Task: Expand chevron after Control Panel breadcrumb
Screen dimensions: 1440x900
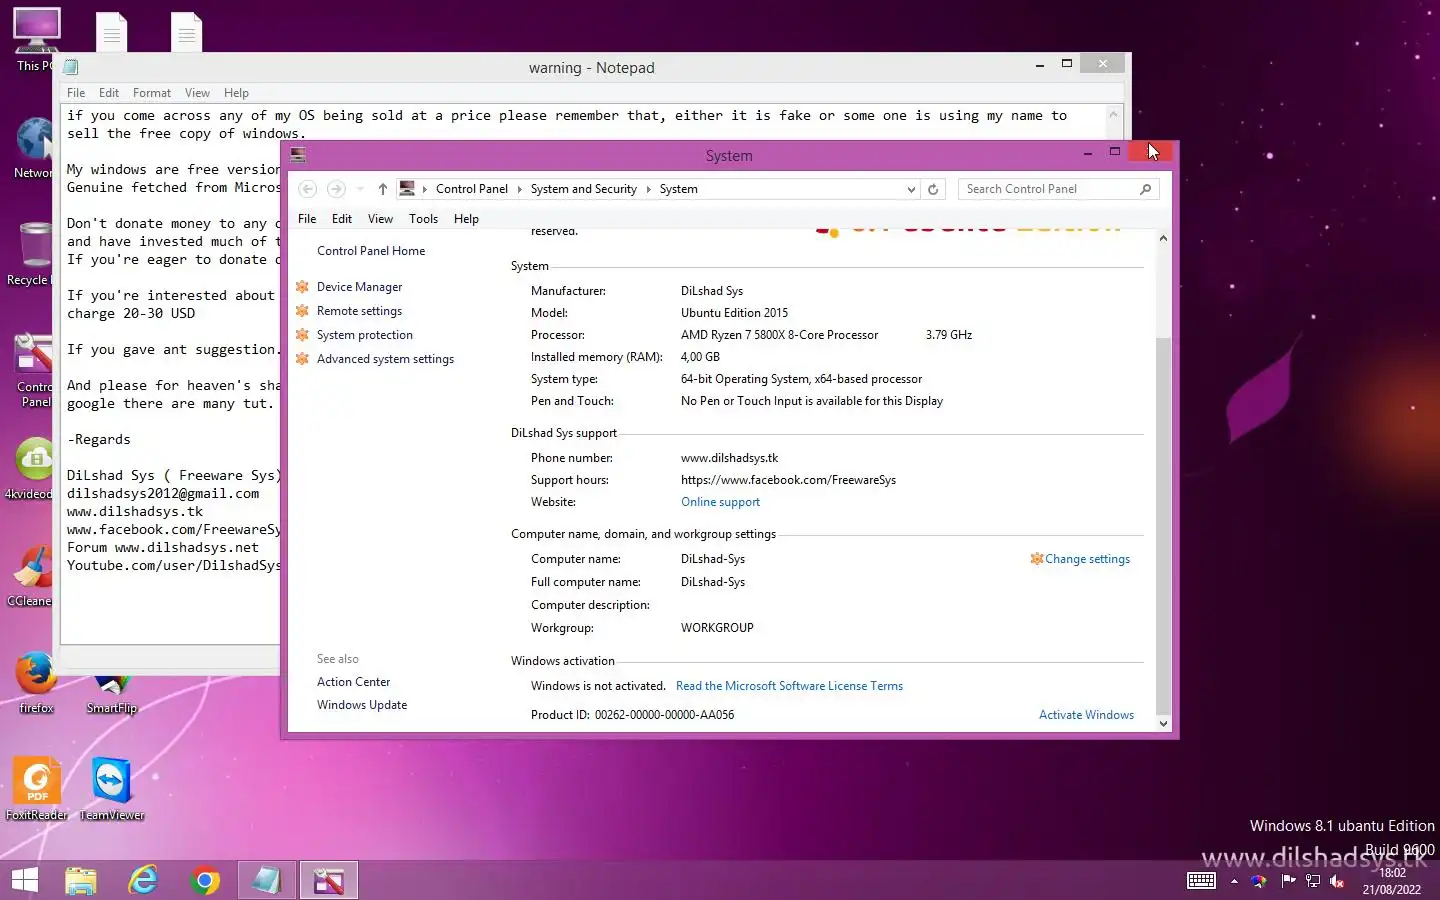Action: [519, 189]
